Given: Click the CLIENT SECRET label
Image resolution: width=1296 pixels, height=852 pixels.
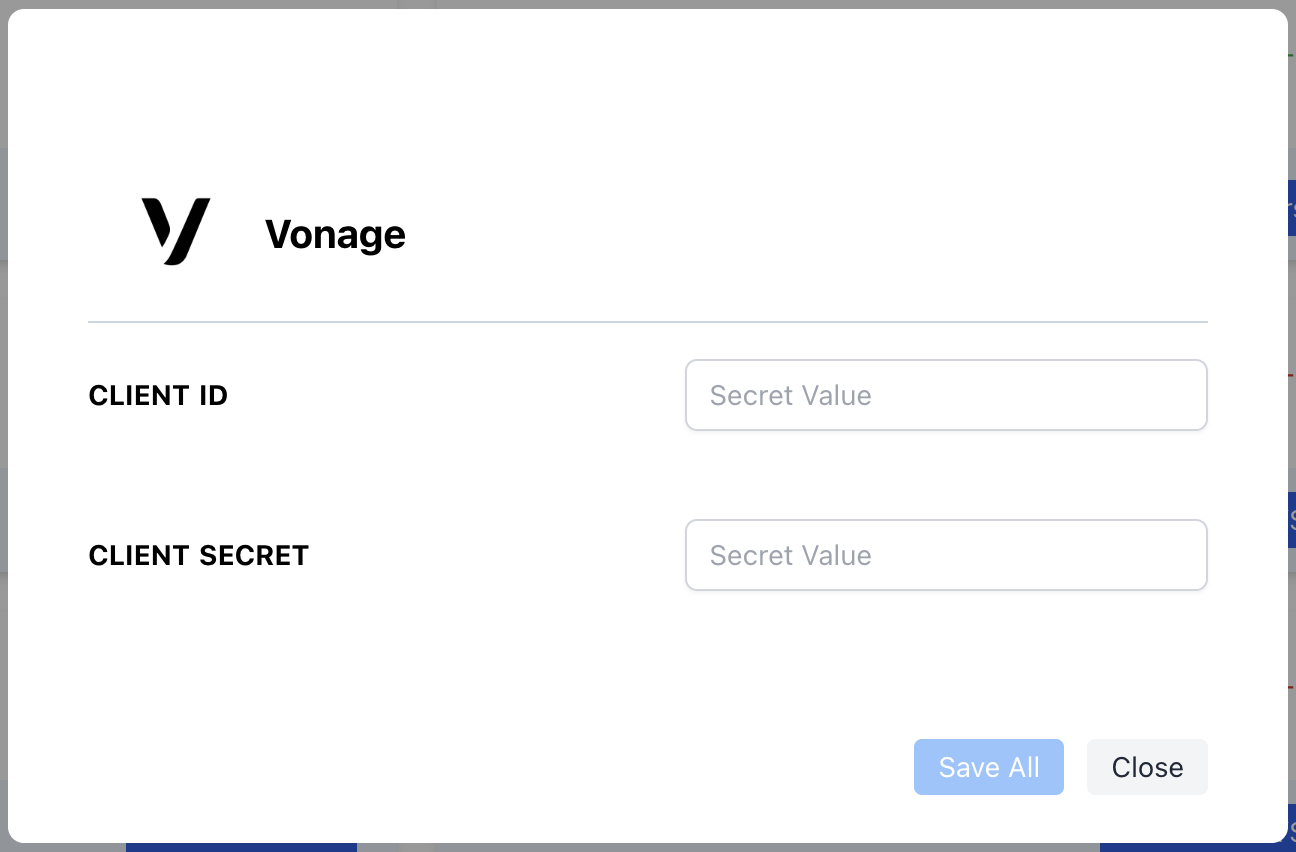Looking at the screenshot, I should tap(198, 555).
